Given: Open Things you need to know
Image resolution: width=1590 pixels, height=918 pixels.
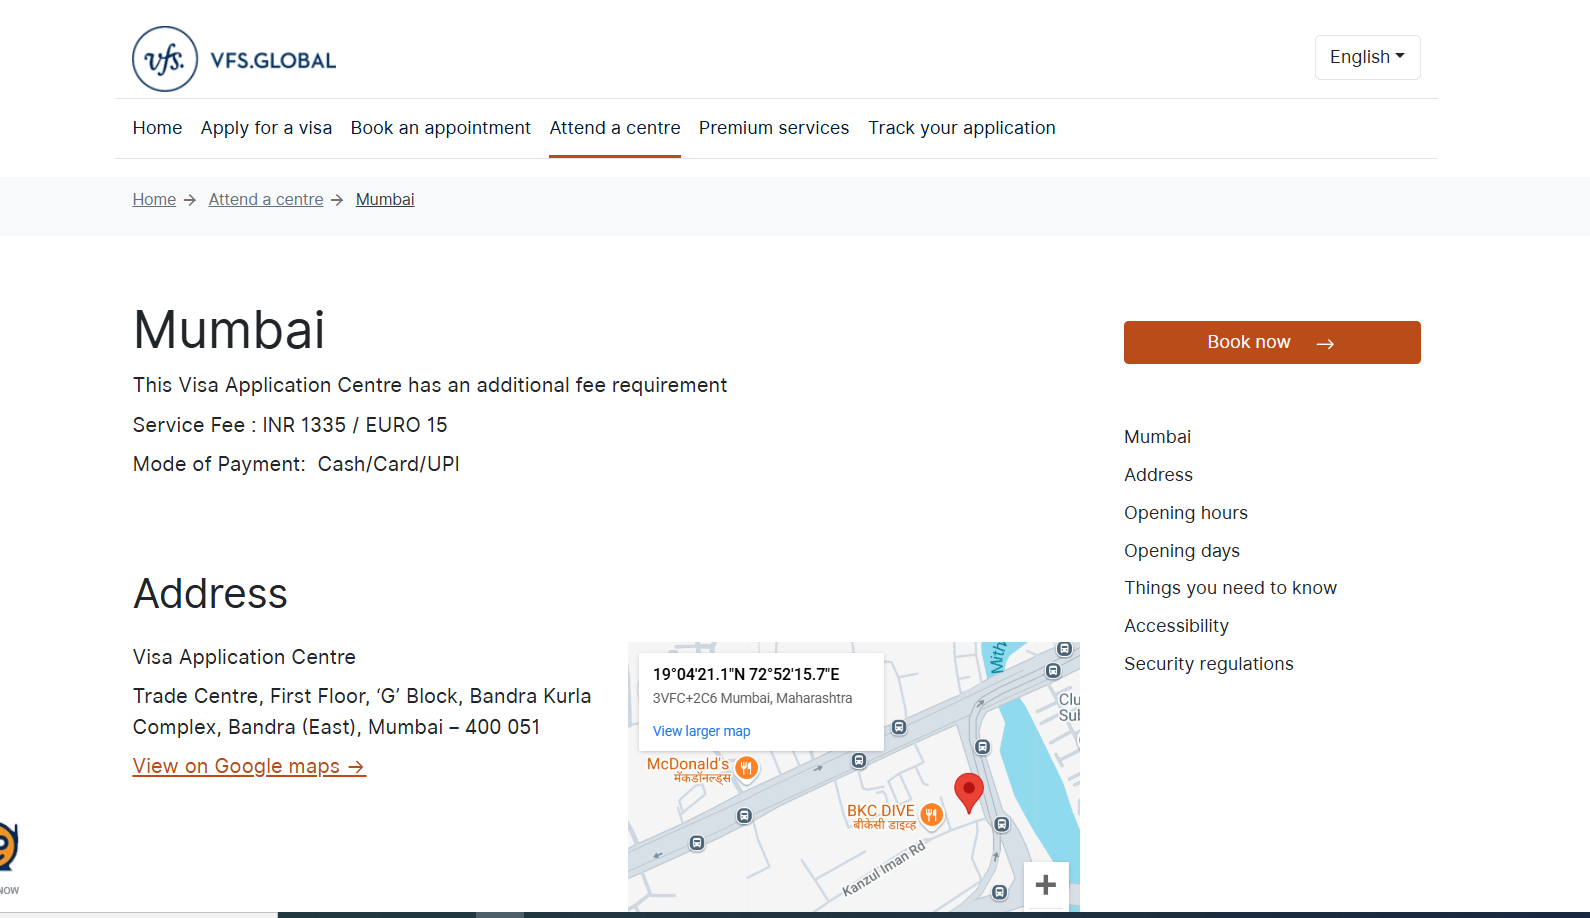Looking at the screenshot, I should pos(1230,588).
